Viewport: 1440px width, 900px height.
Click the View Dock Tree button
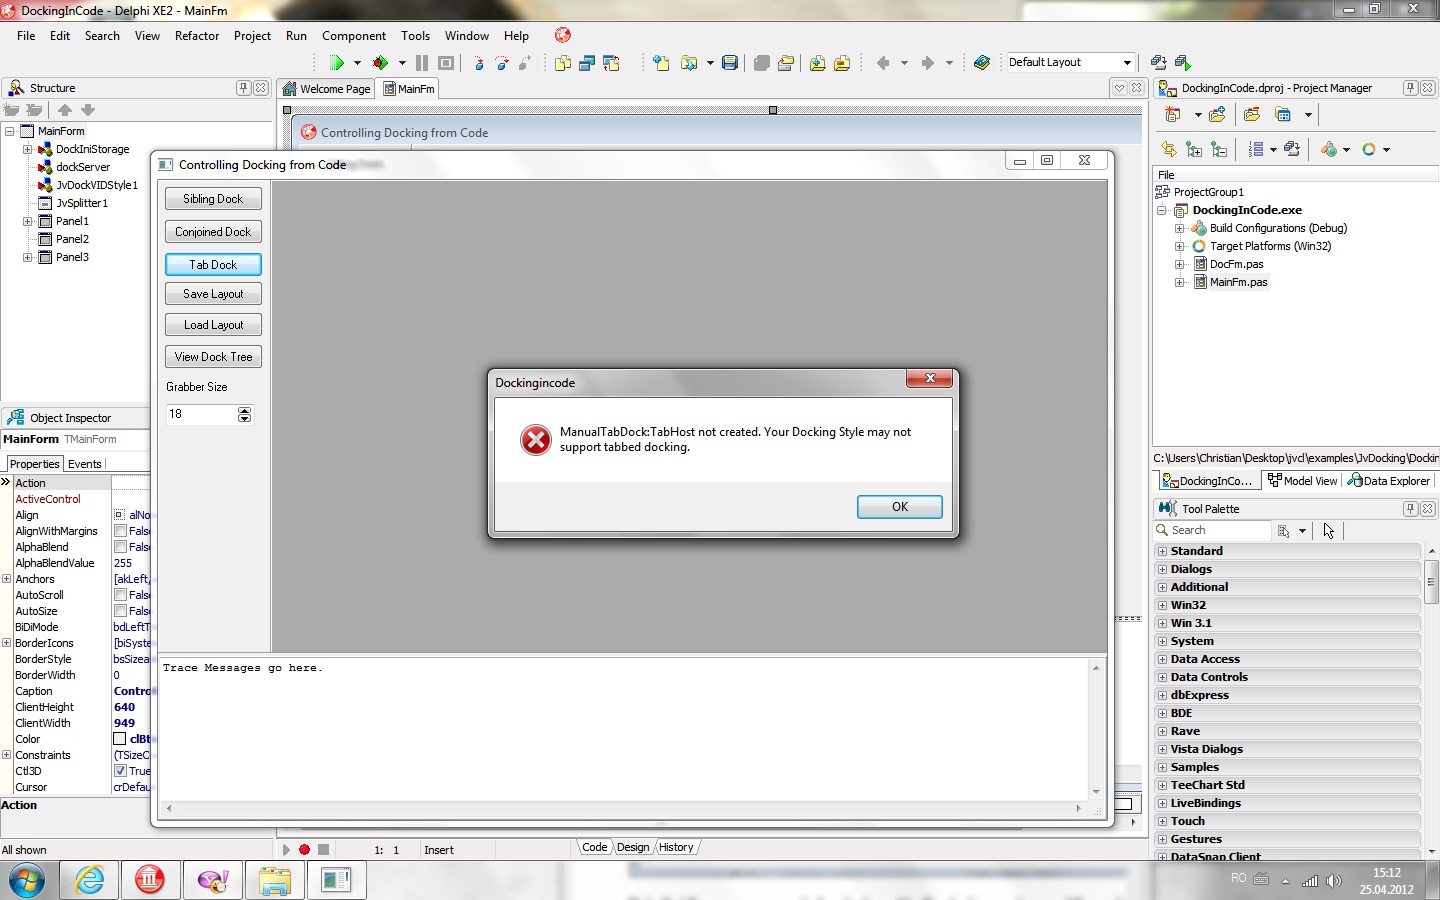click(x=213, y=357)
